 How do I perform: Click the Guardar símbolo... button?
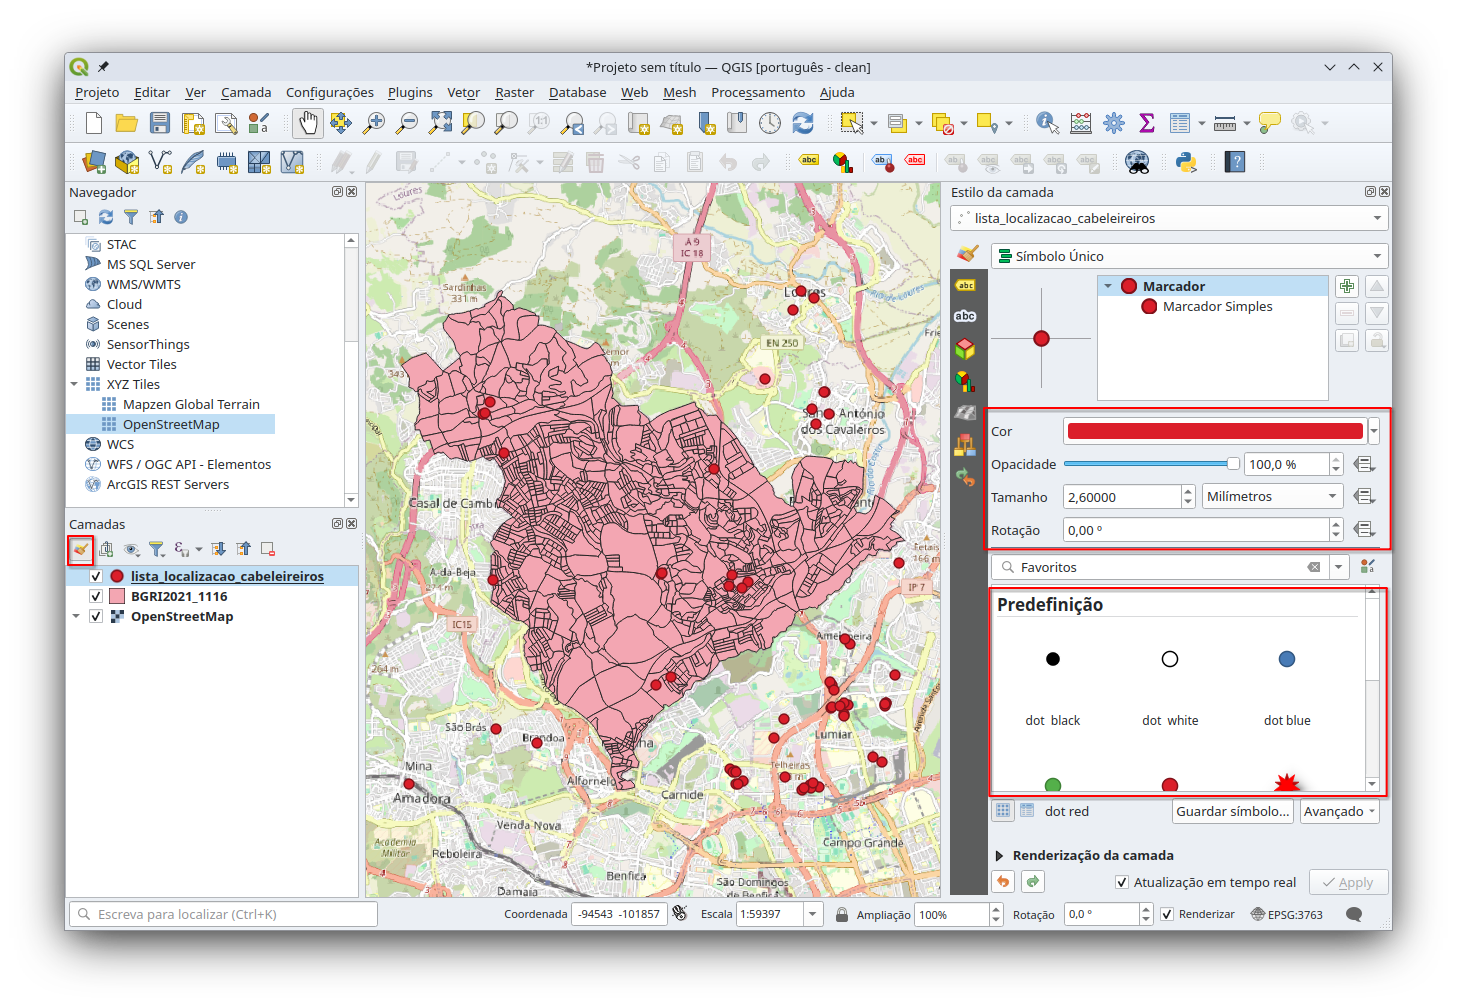1232,811
